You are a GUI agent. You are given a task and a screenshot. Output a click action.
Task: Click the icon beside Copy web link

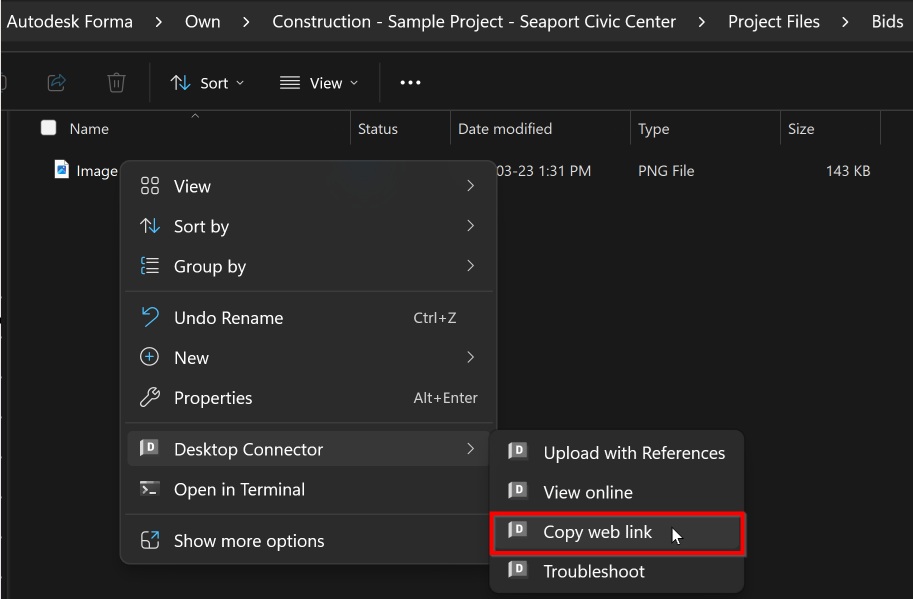click(518, 530)
